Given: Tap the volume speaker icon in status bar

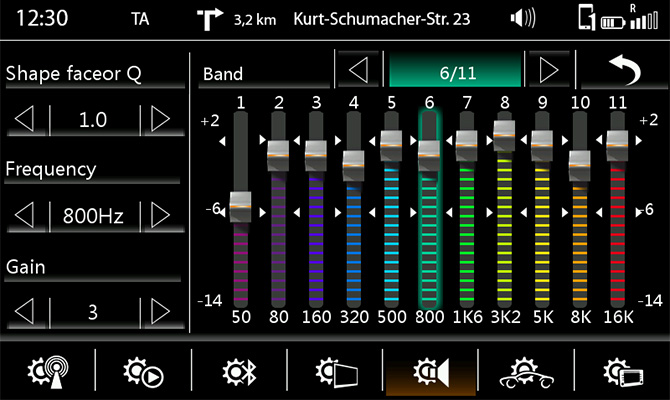Looking at the screenshot, I should tap(522, 18).
